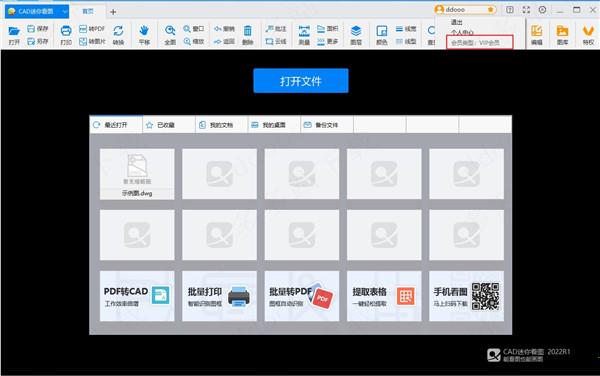
Task: Select the 线型 line type tool
Action: coord(406,41)
